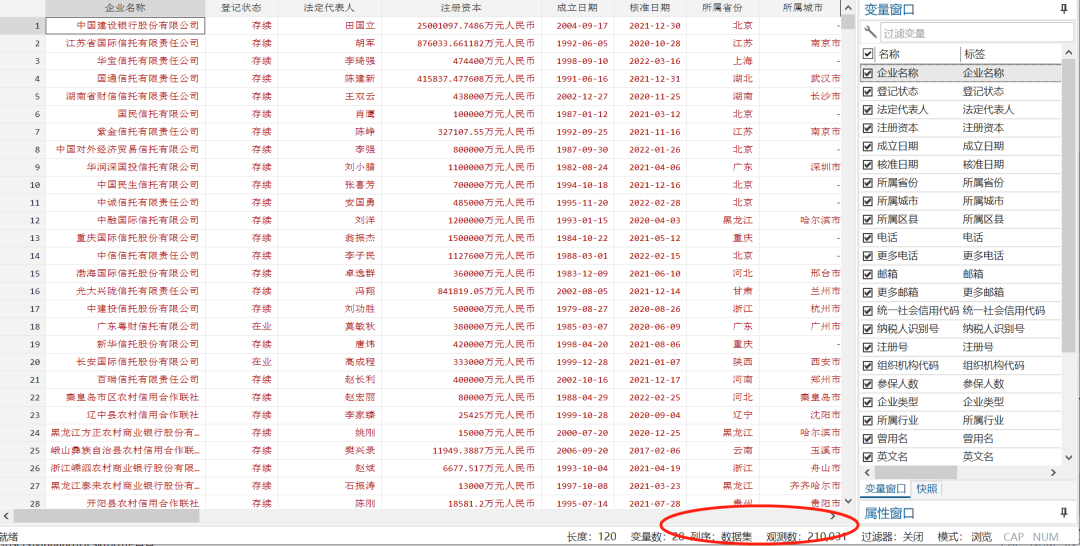Click the 模式: 浏览 status bar entry

965,536
